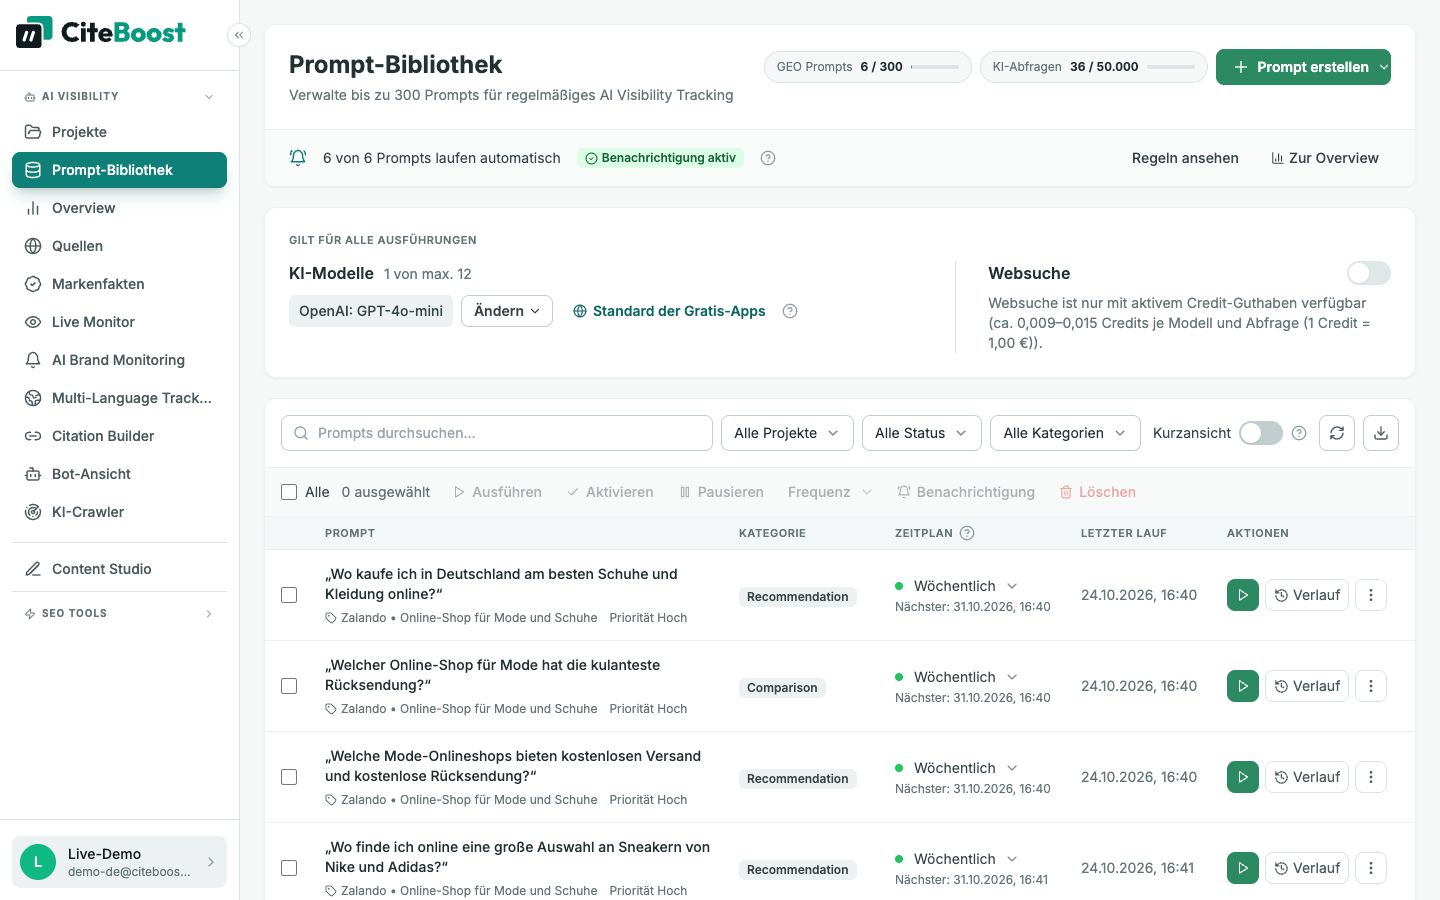Expand the SEO TOOLS sidebar section
Image resolution: width=1440 pixels, height=900 pixels.
click(x=119, y=613)
